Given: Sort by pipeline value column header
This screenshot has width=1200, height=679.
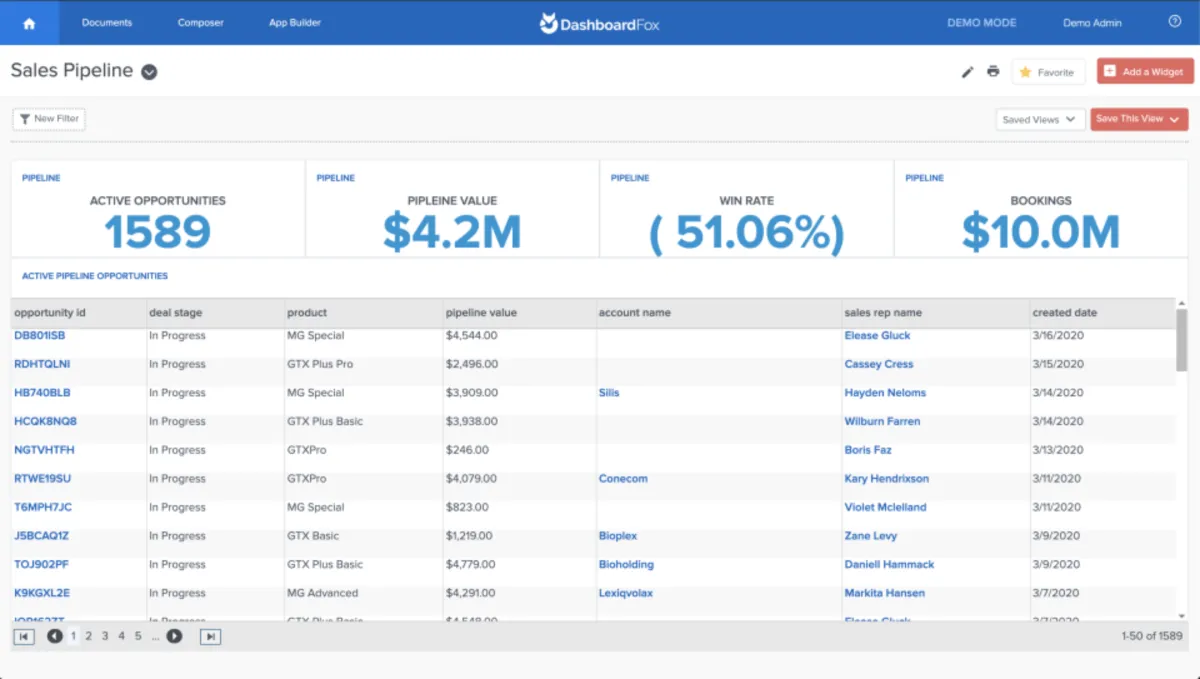Looking at the screenshot, I should (481, 313).
